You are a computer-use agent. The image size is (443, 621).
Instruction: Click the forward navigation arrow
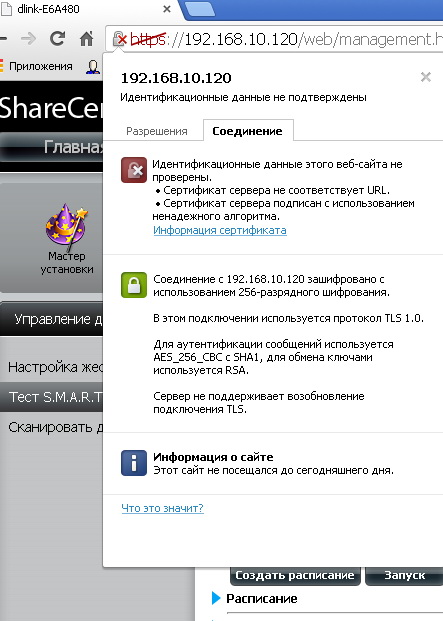click(x=29, y=38)
